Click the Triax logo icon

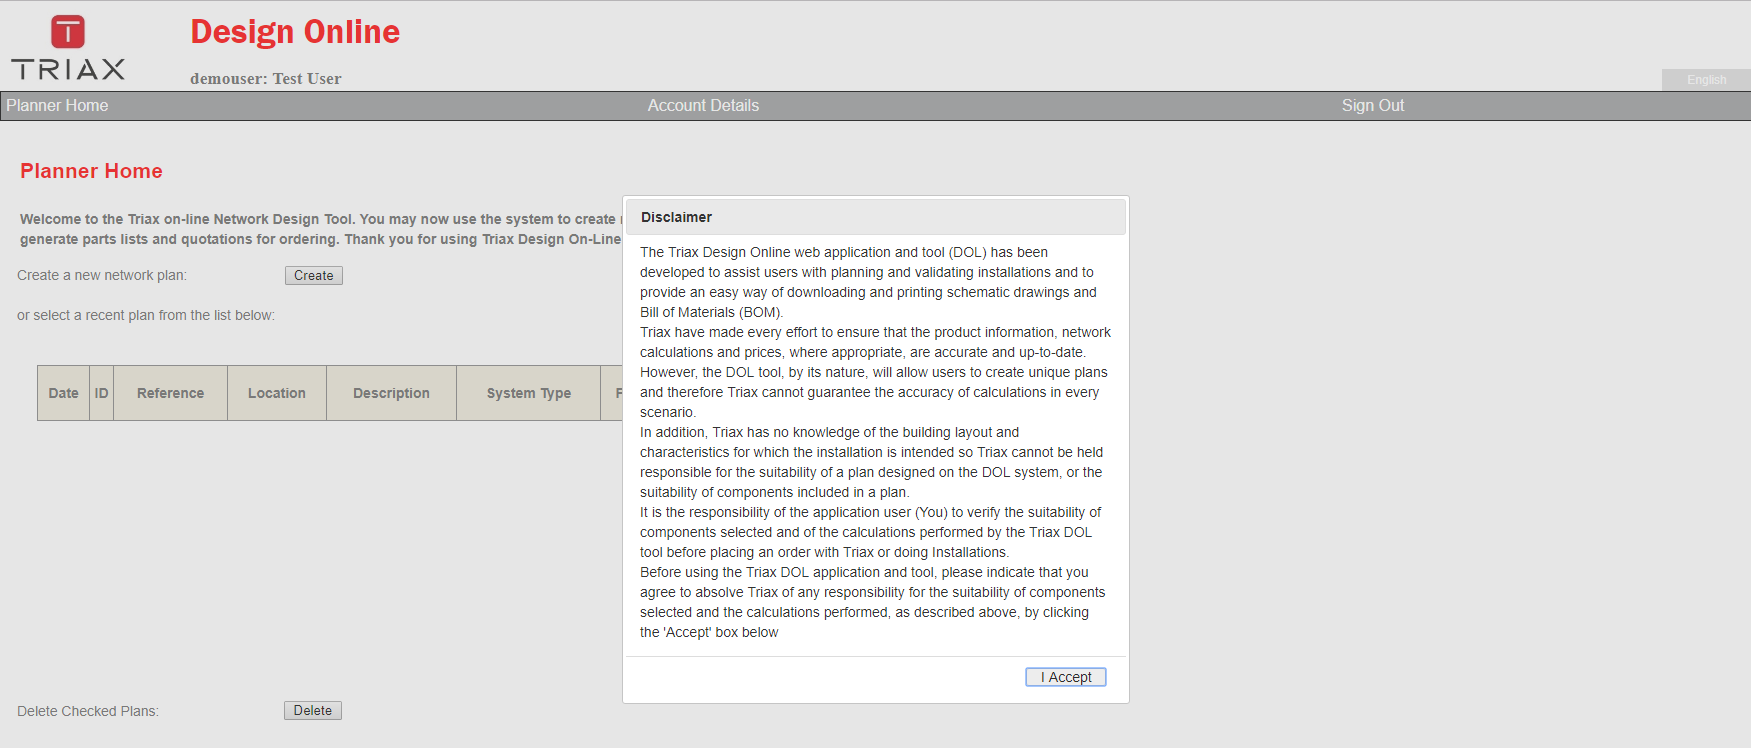pos(68,47)
